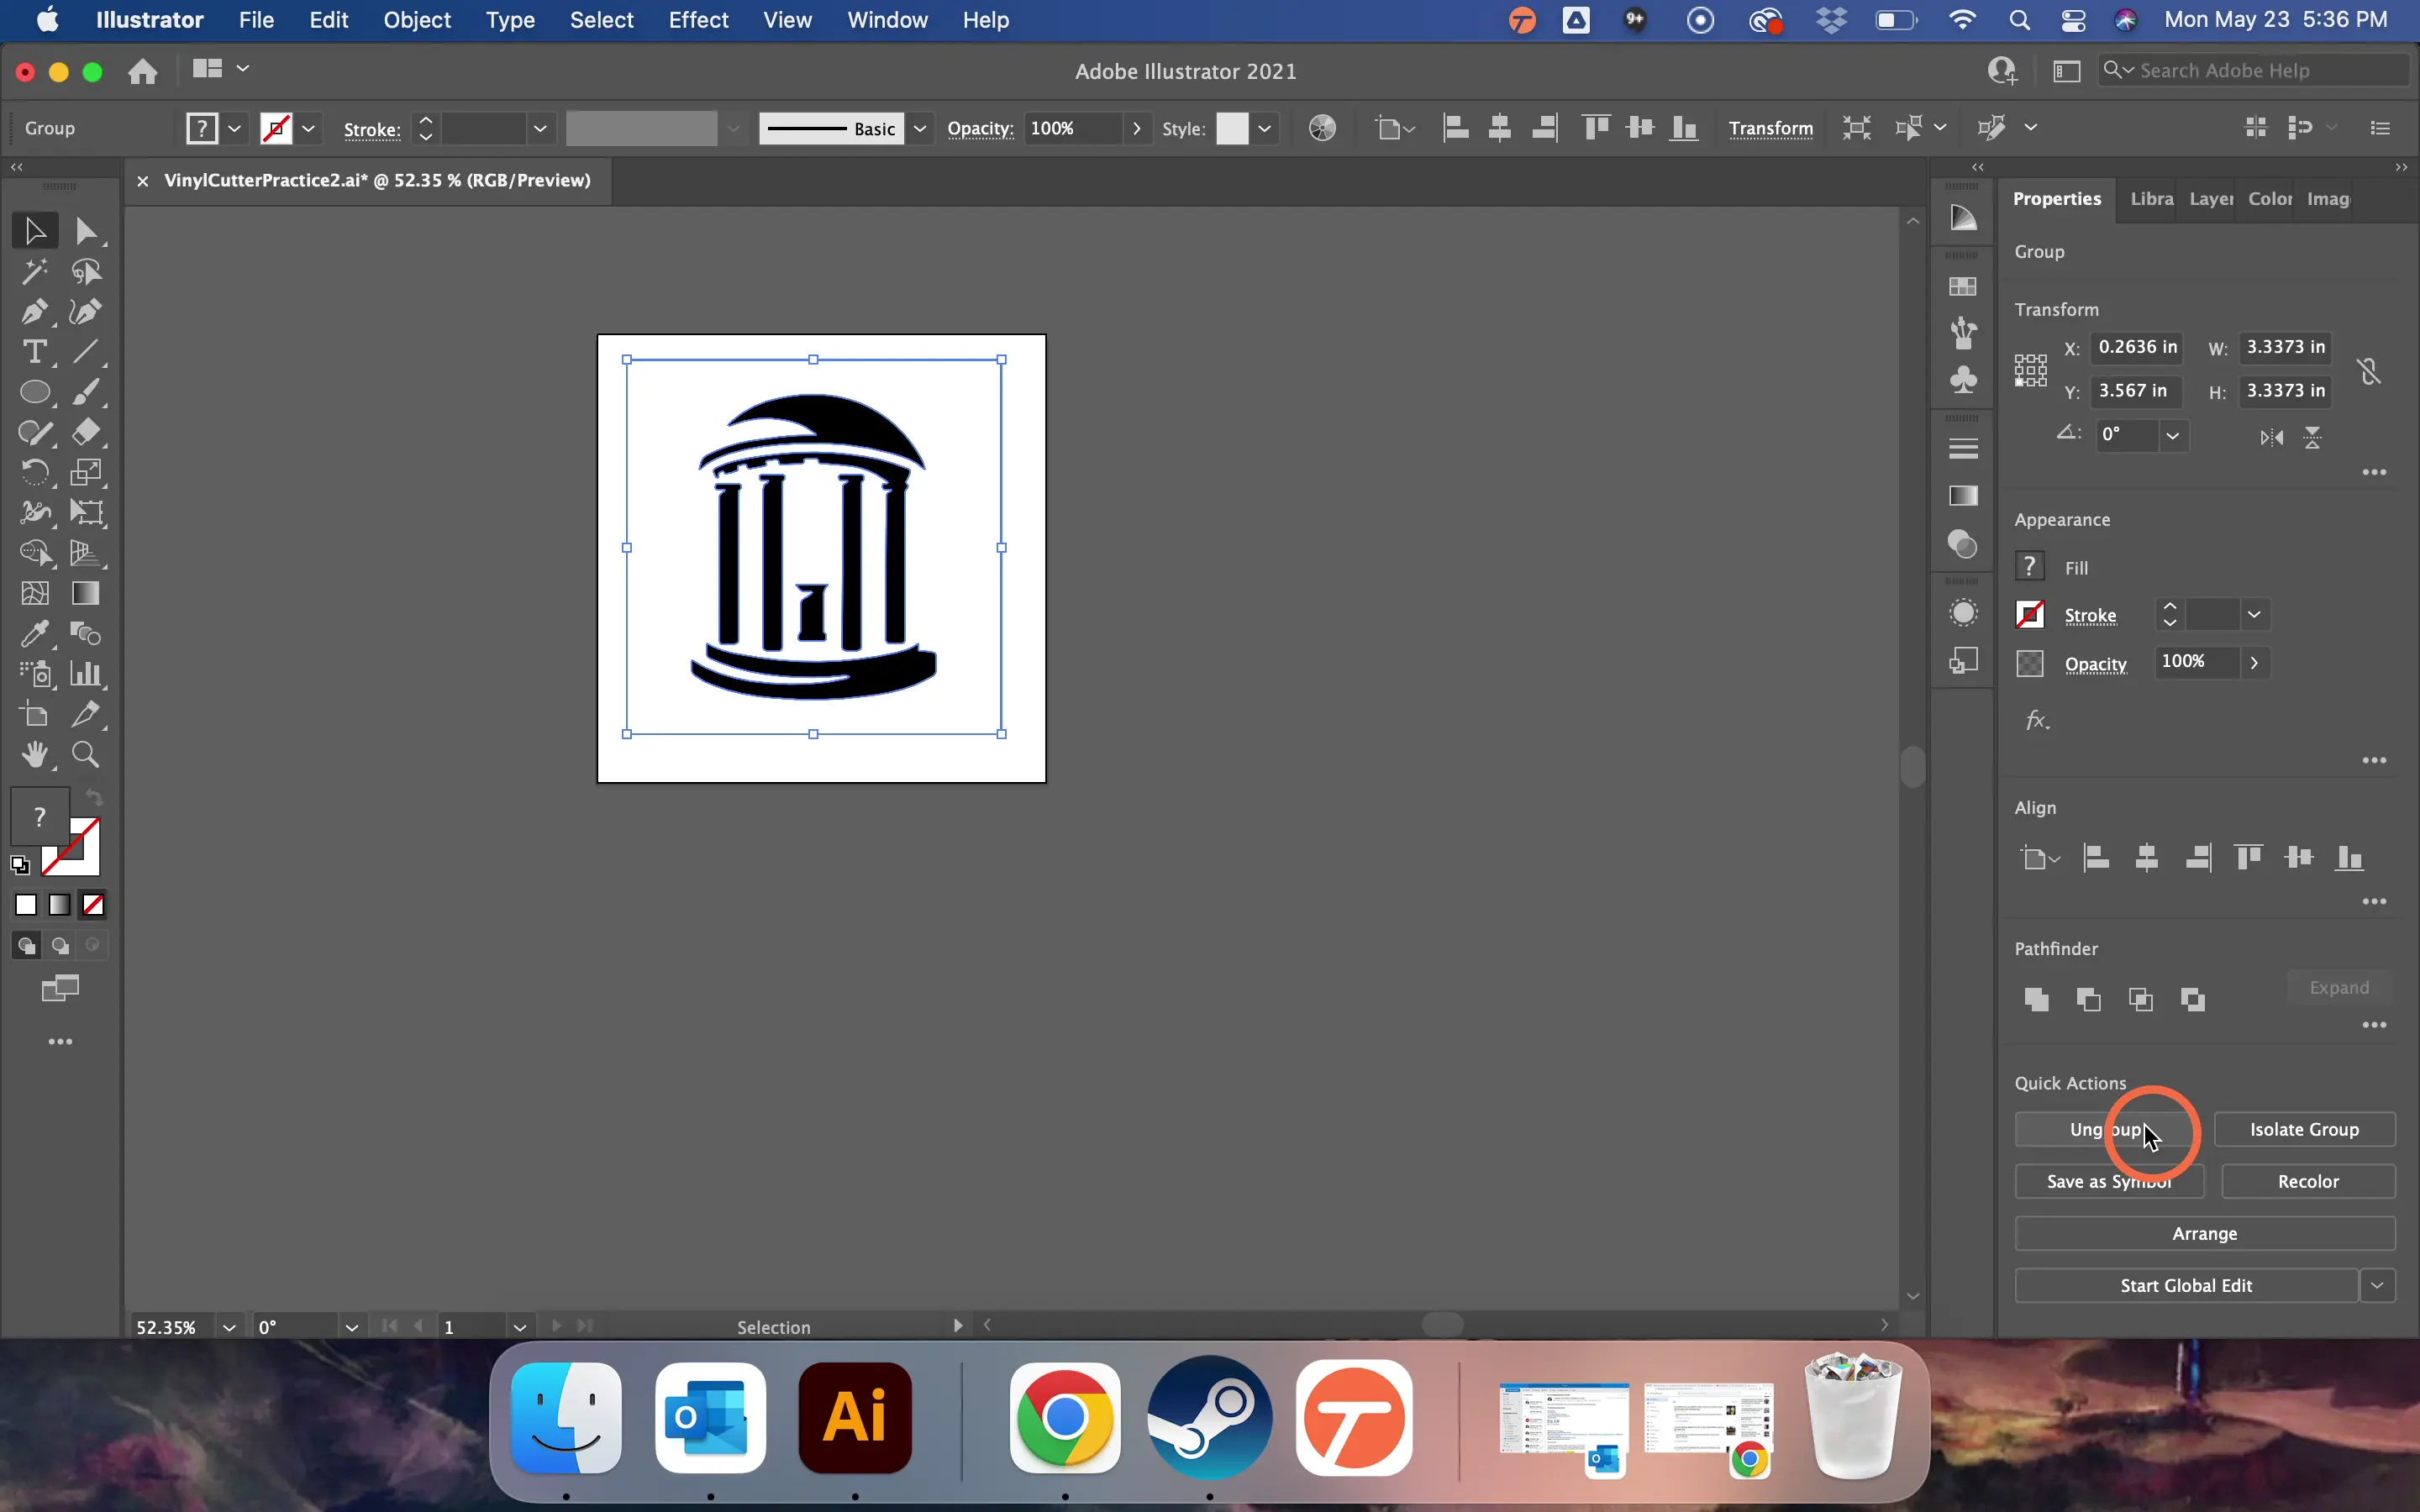Select the Paintbrush tool

86,392
